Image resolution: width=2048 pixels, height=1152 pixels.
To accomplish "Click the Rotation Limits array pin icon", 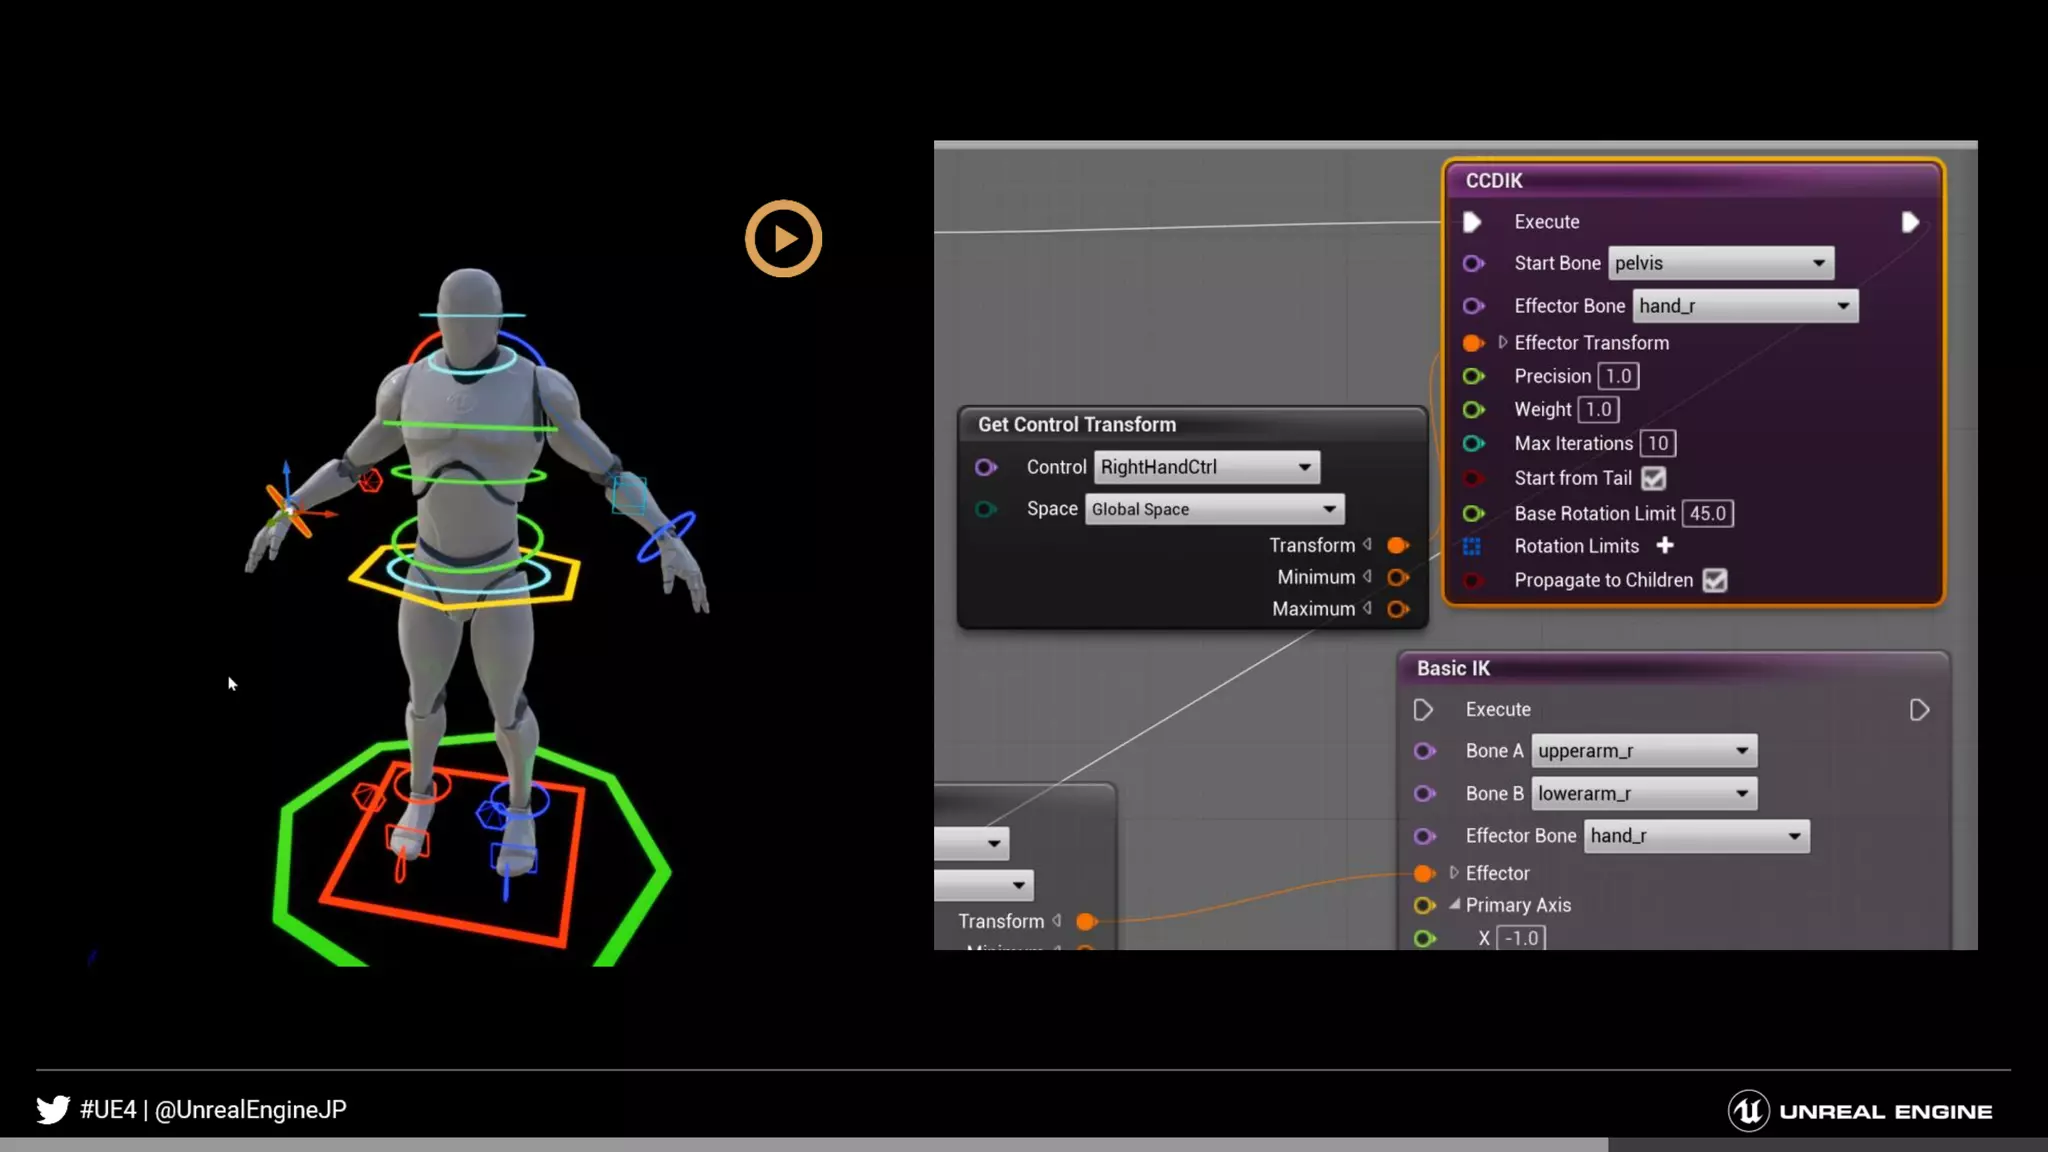I will tap(1472, 546).
